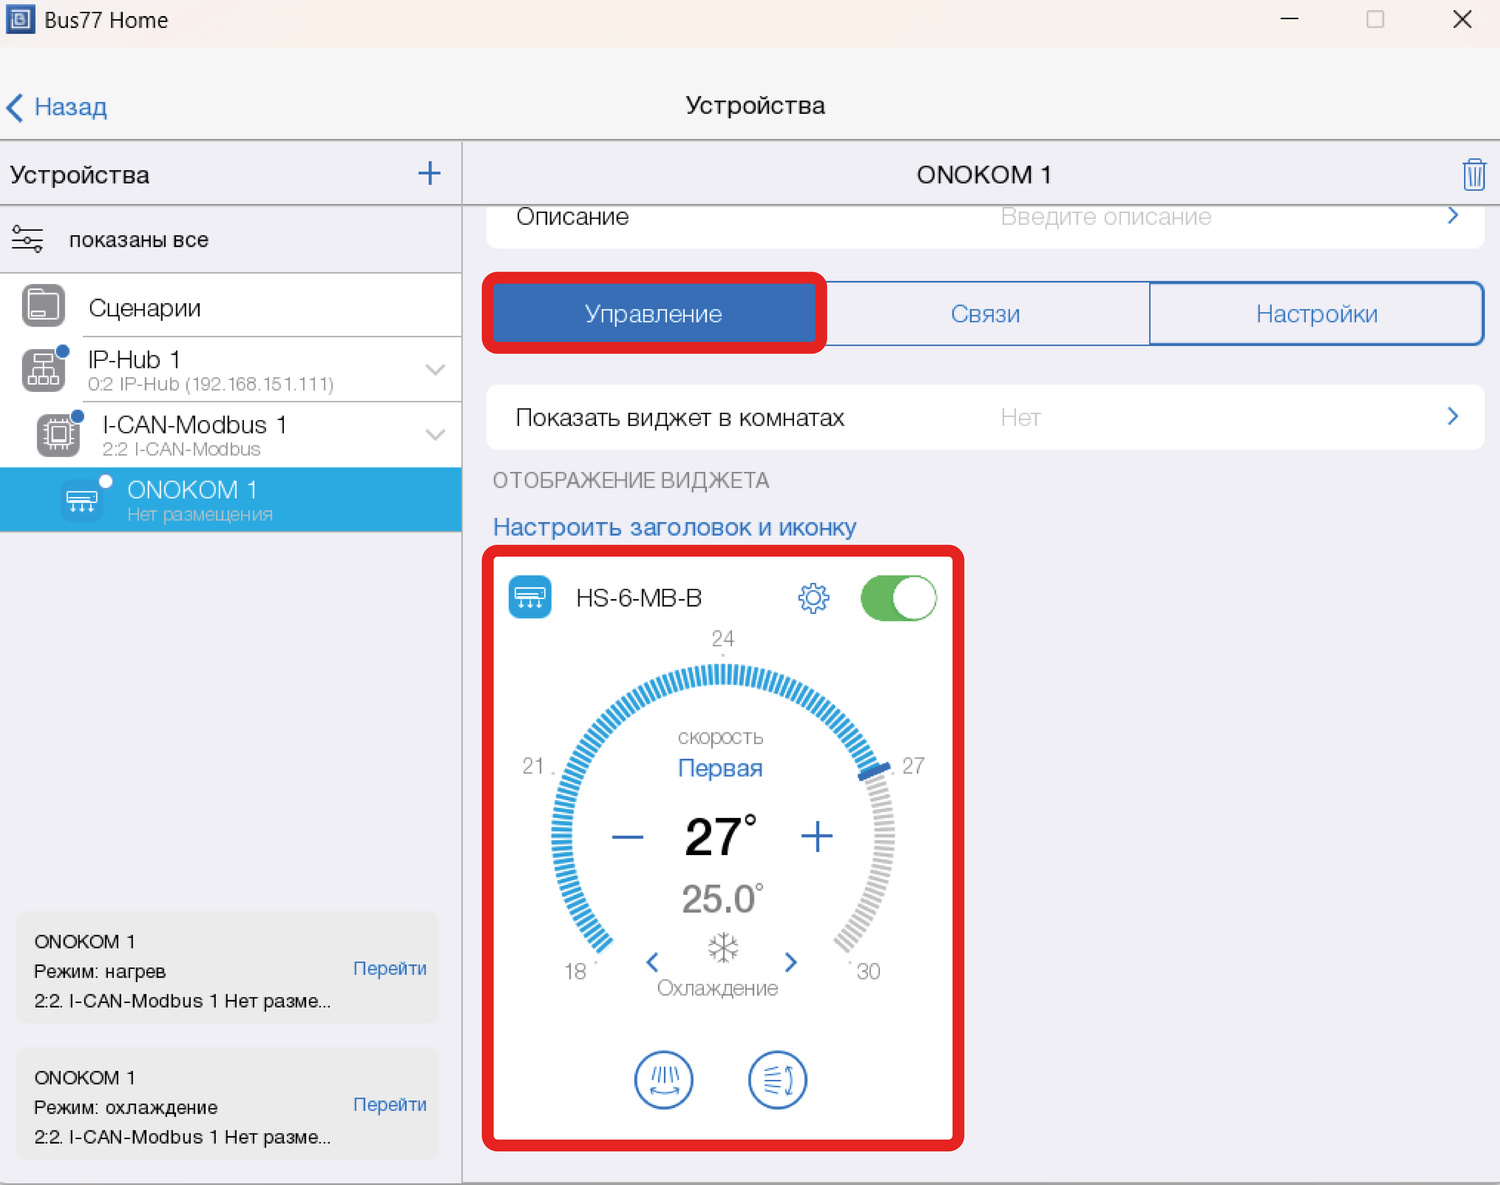
Task: Click the vertical louver swing icon
Action: 777,1080
